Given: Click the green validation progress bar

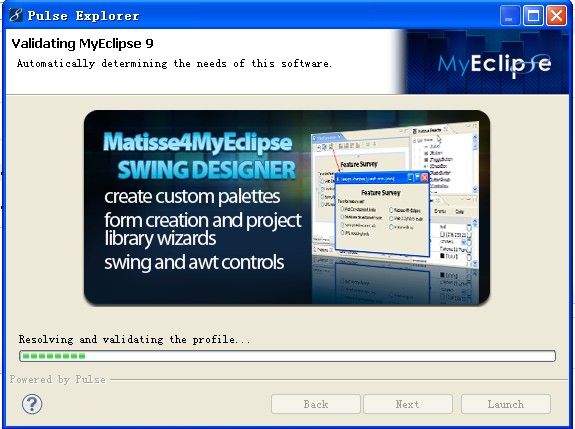Looking at the screenshot, I should (x=287, y=356).
